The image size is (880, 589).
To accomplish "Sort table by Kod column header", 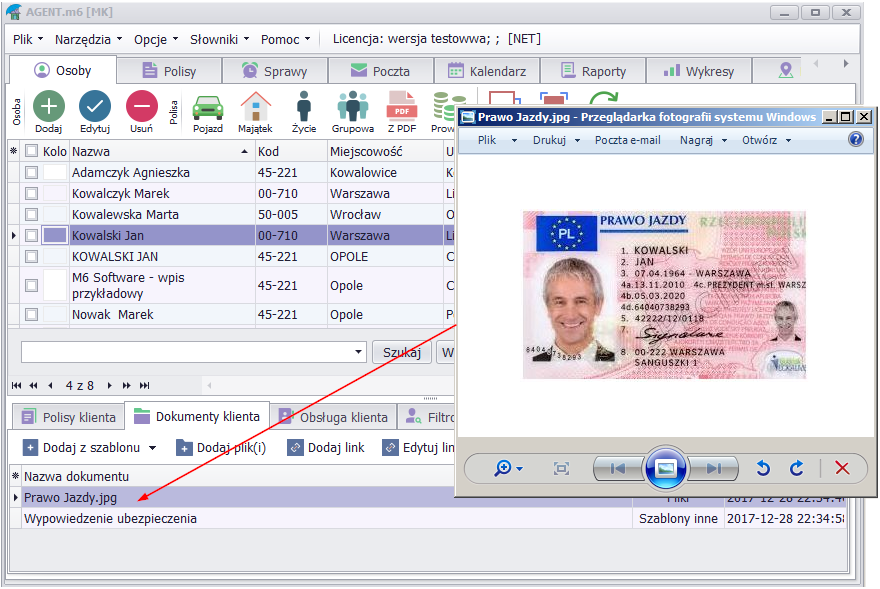I will pos(291,151).
